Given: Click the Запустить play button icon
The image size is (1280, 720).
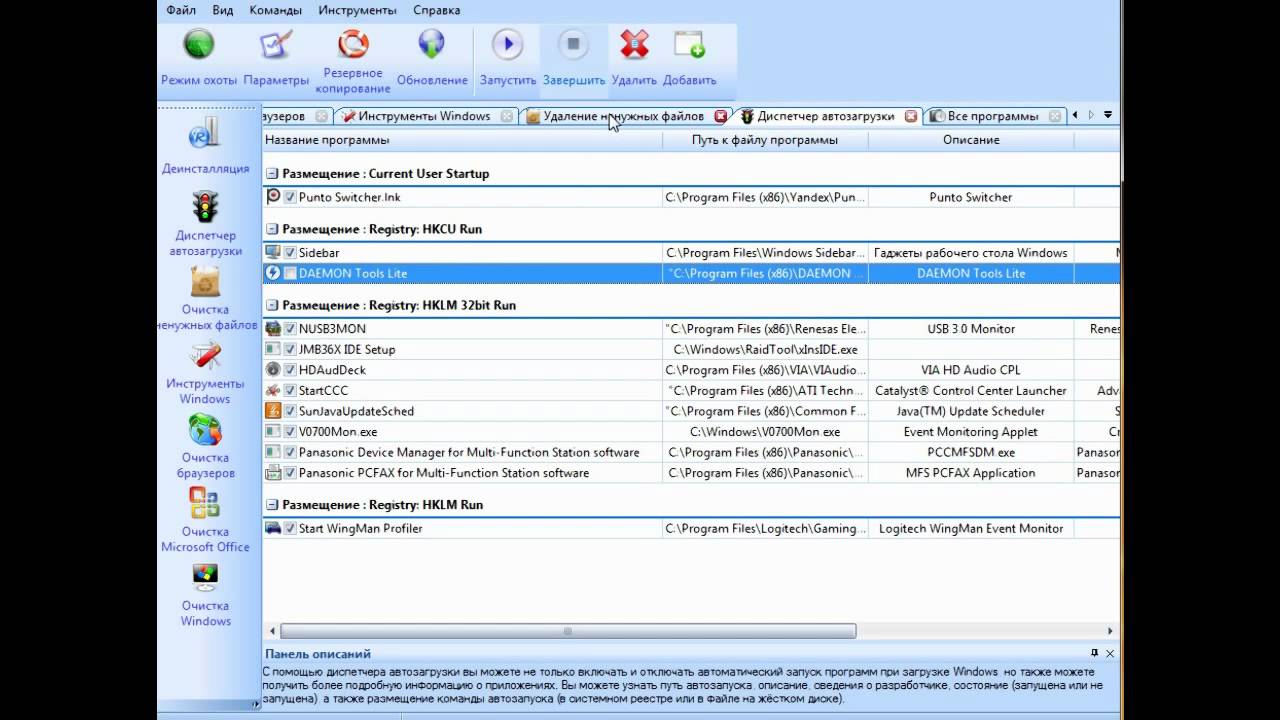Looking at the screenshot, I should coord(507,45).
